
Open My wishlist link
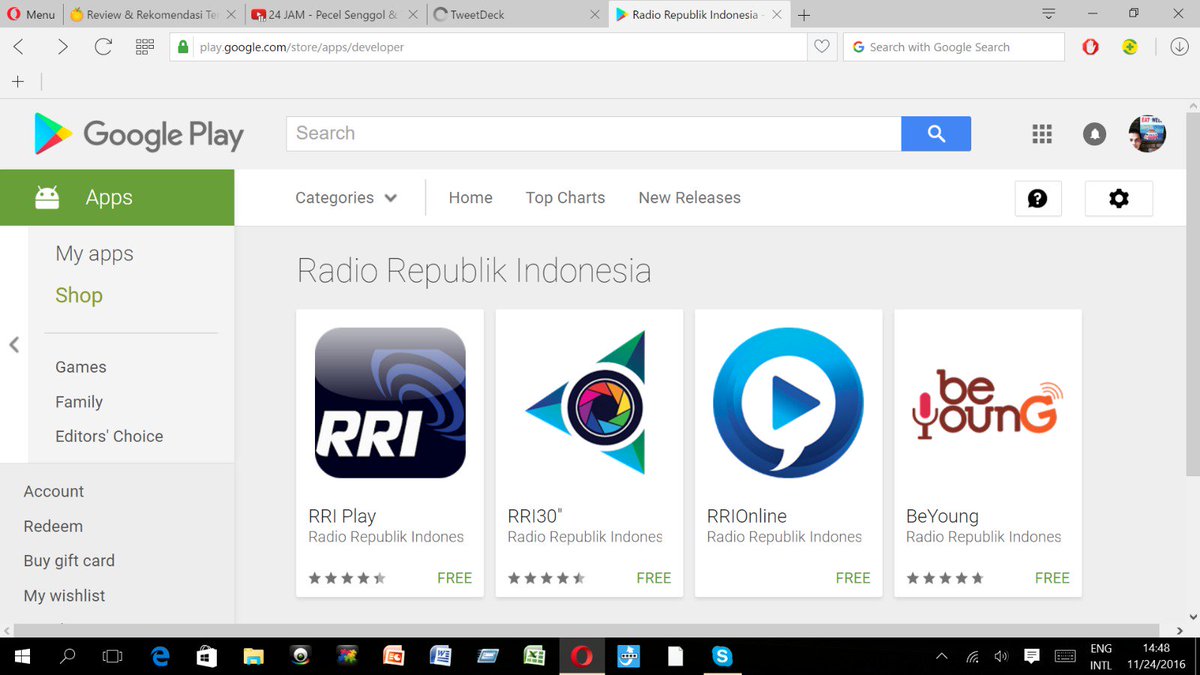[x=63, y=595]
